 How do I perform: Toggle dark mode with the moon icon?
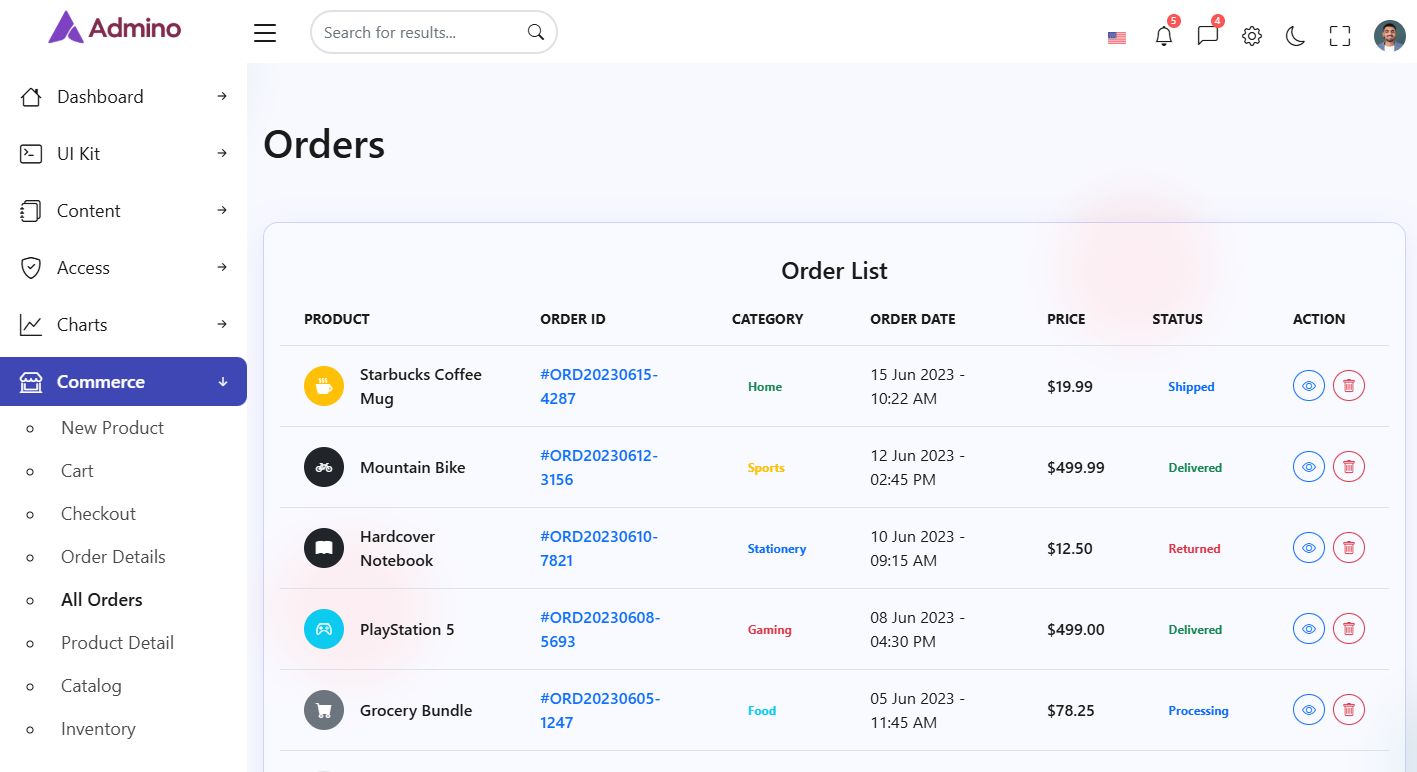pos(1295,37)
